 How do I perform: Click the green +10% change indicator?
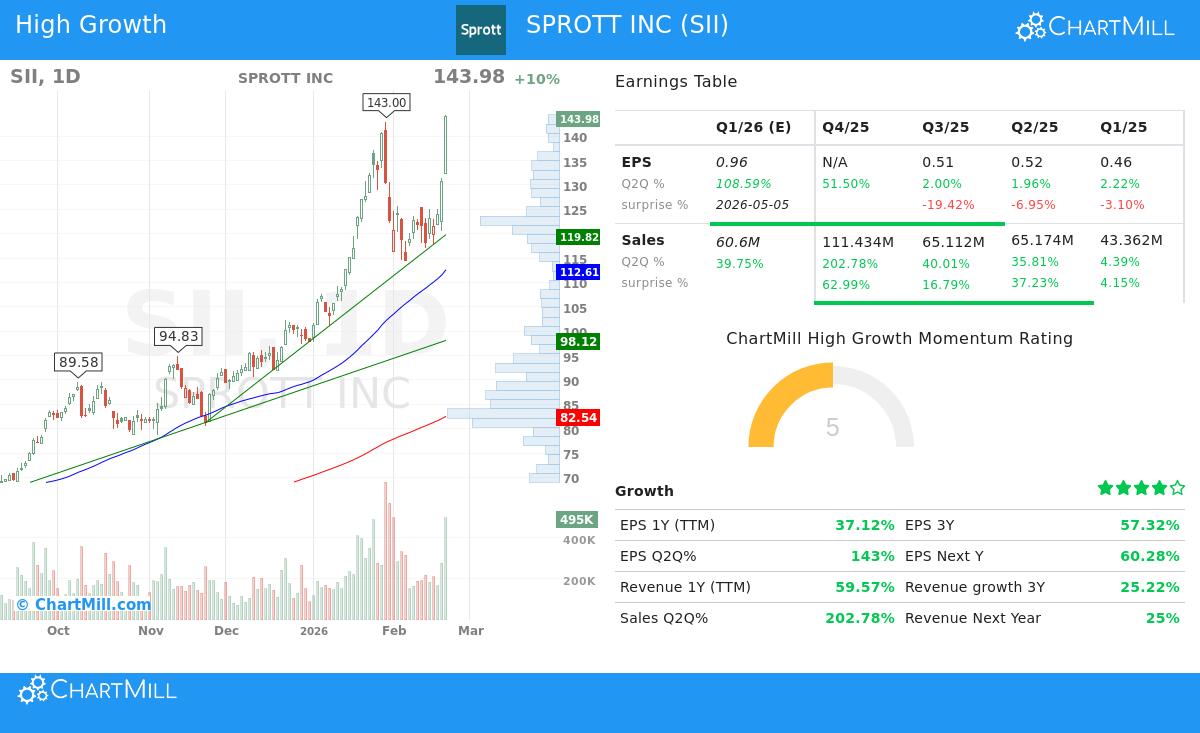[x=537, y=78]
